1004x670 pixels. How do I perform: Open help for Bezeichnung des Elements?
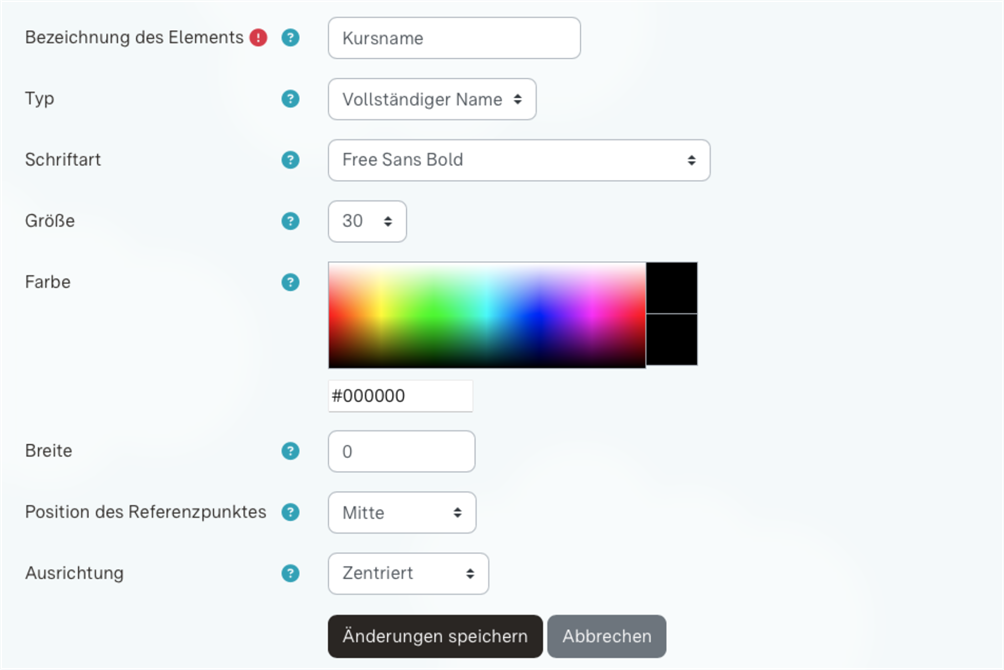(x=290, y=37)
